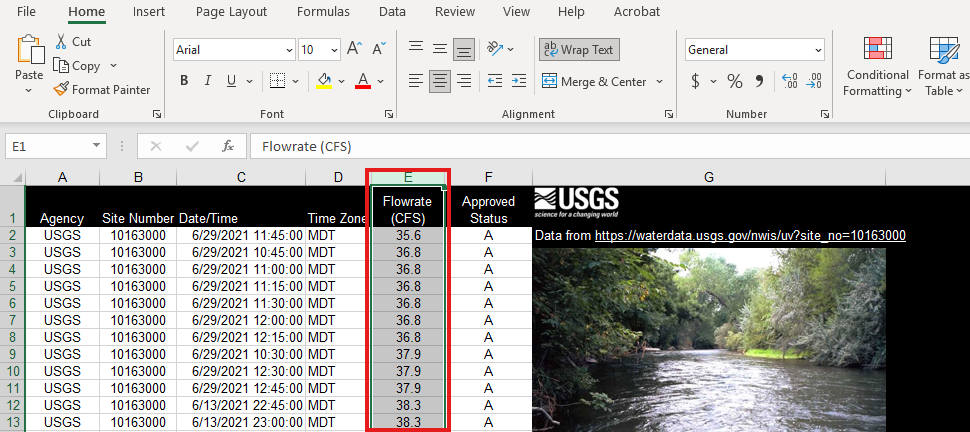Click the Increase Indent icon

click(x=518, y=81)
